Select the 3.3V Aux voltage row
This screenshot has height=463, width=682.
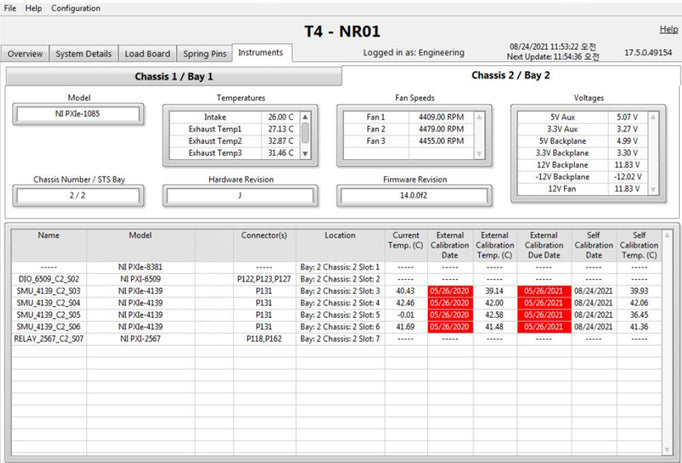582,129
